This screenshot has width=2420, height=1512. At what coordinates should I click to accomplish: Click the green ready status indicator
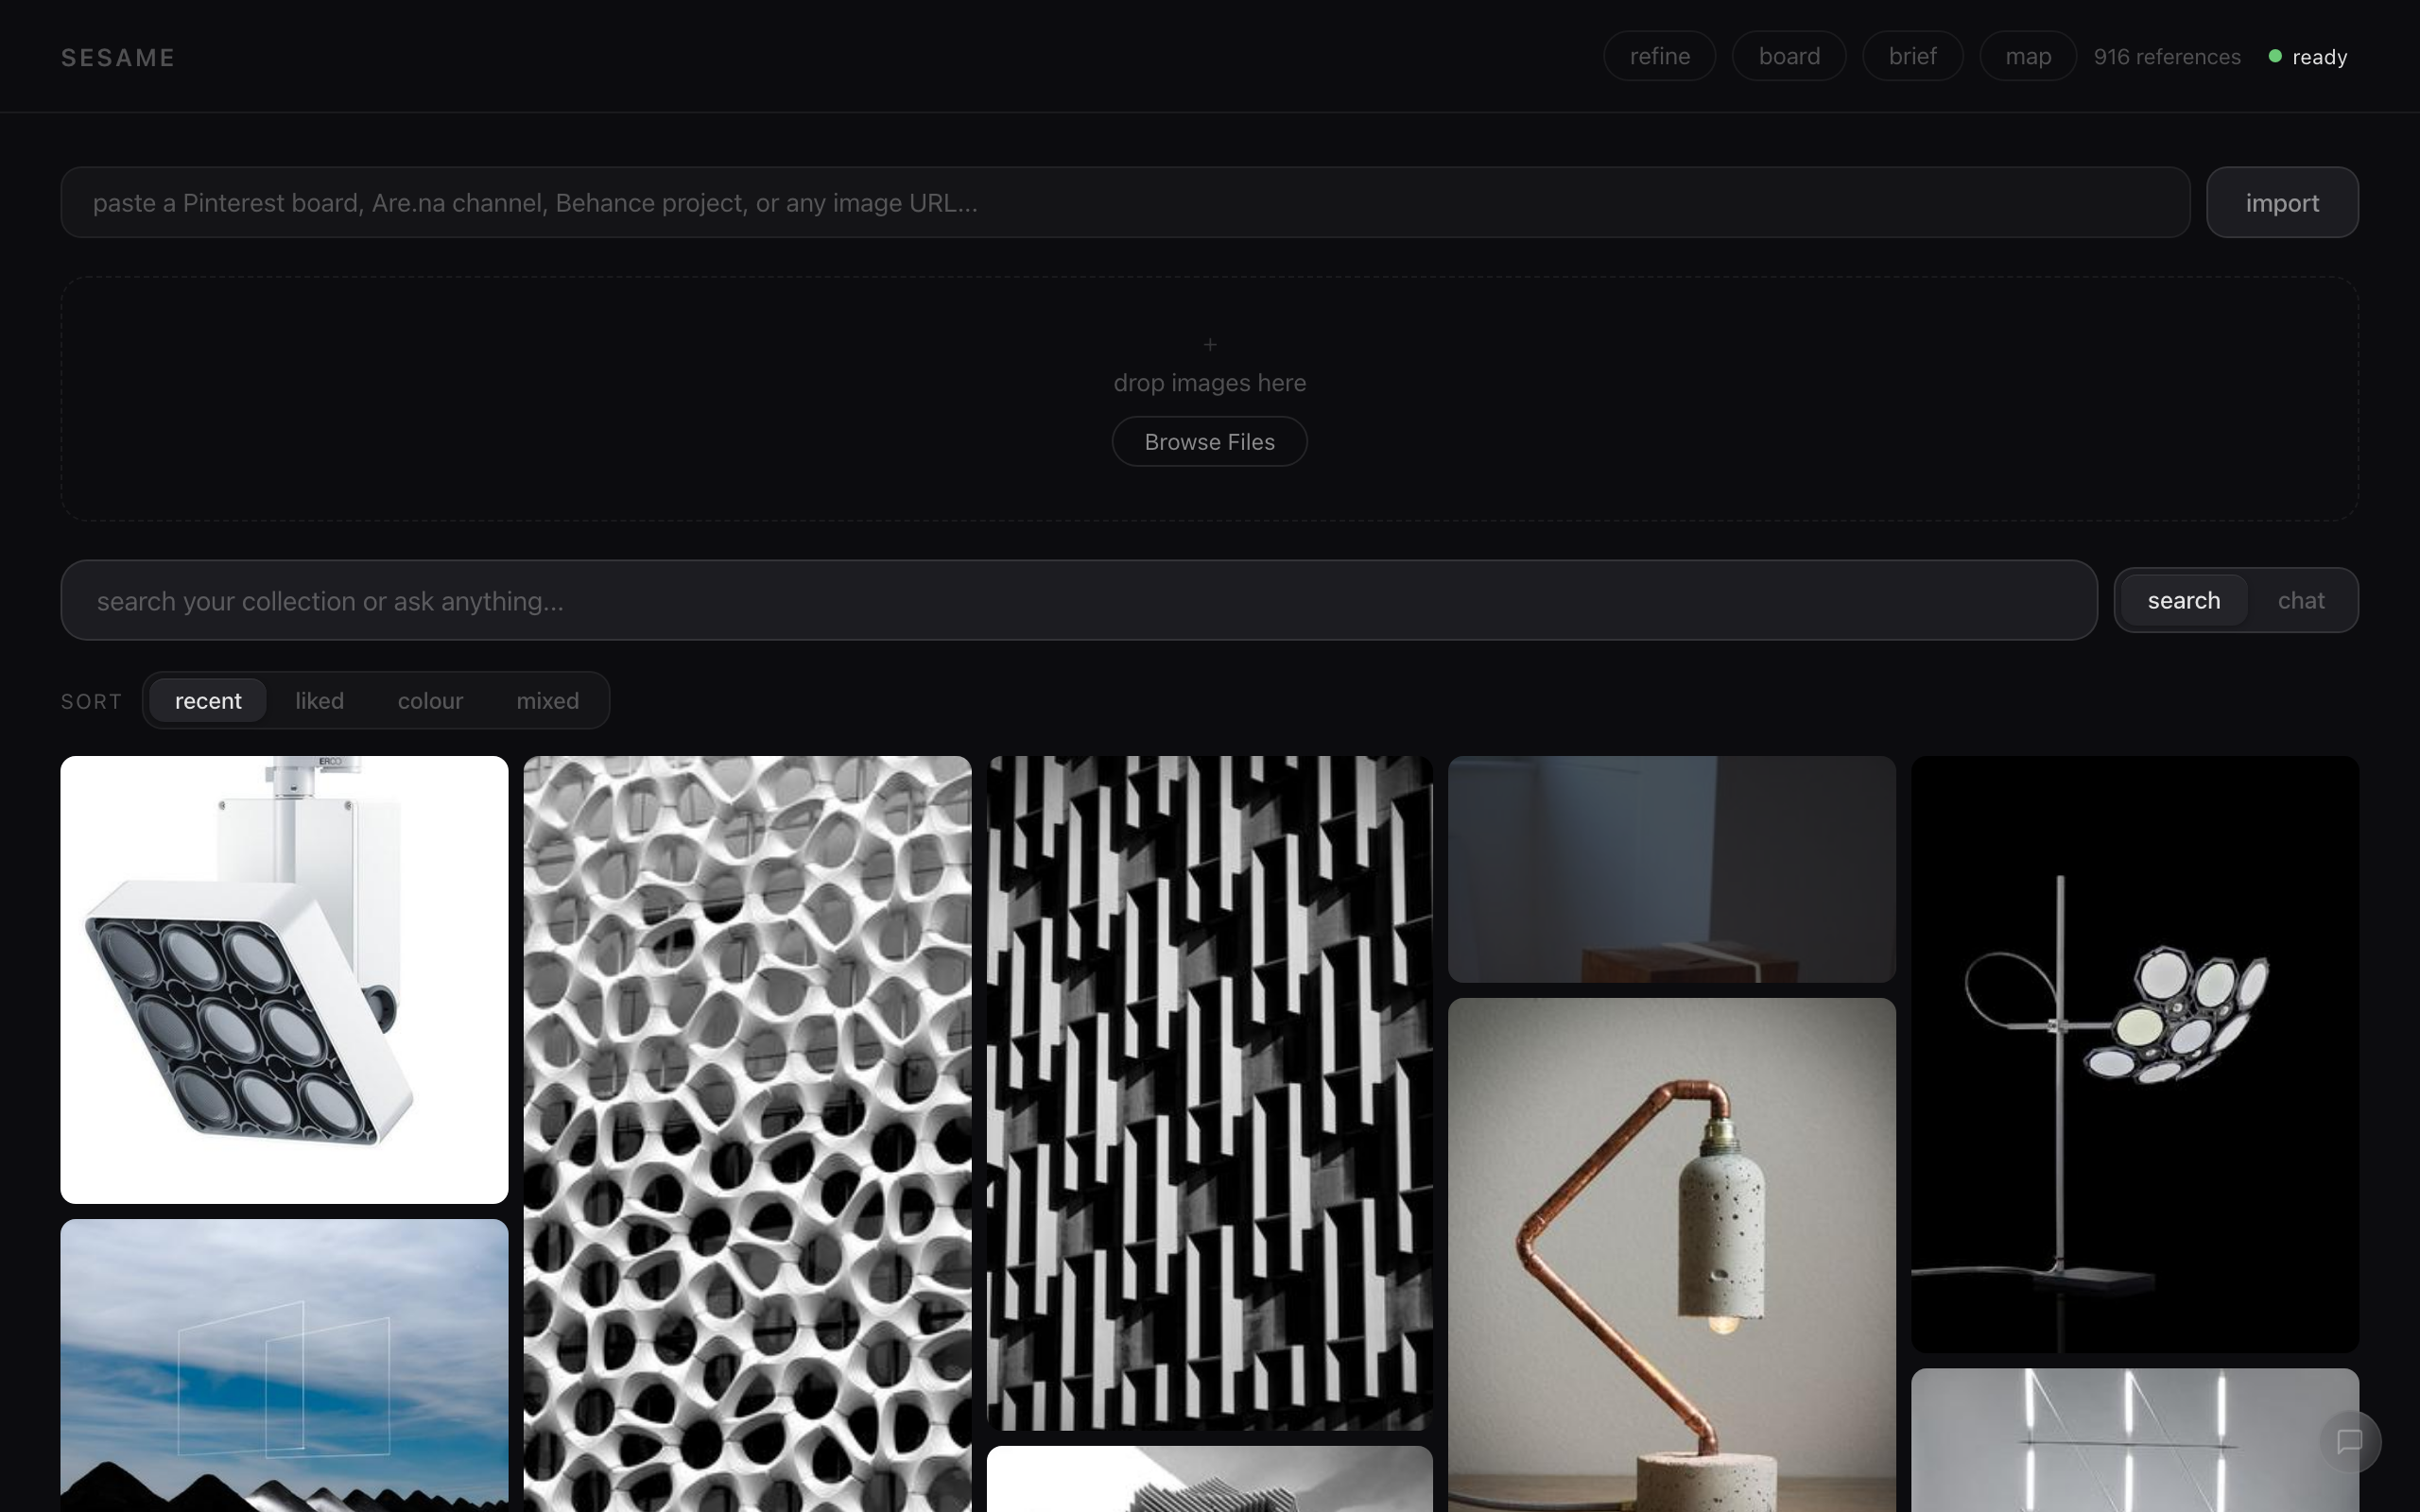2275,56
